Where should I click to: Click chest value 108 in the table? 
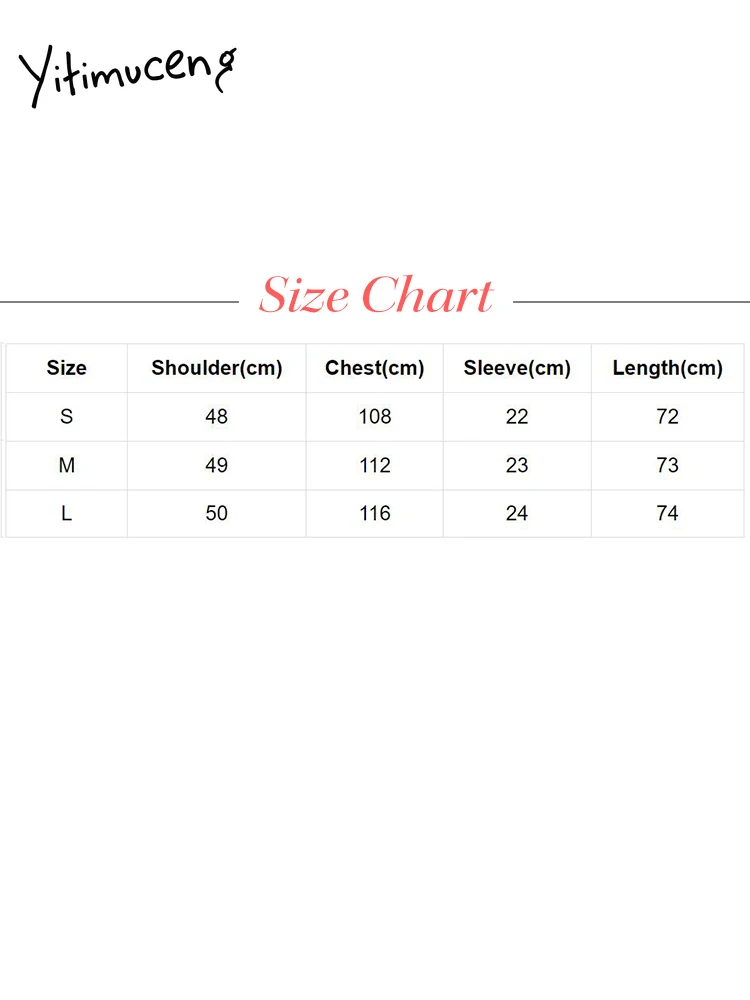(375, 416)
